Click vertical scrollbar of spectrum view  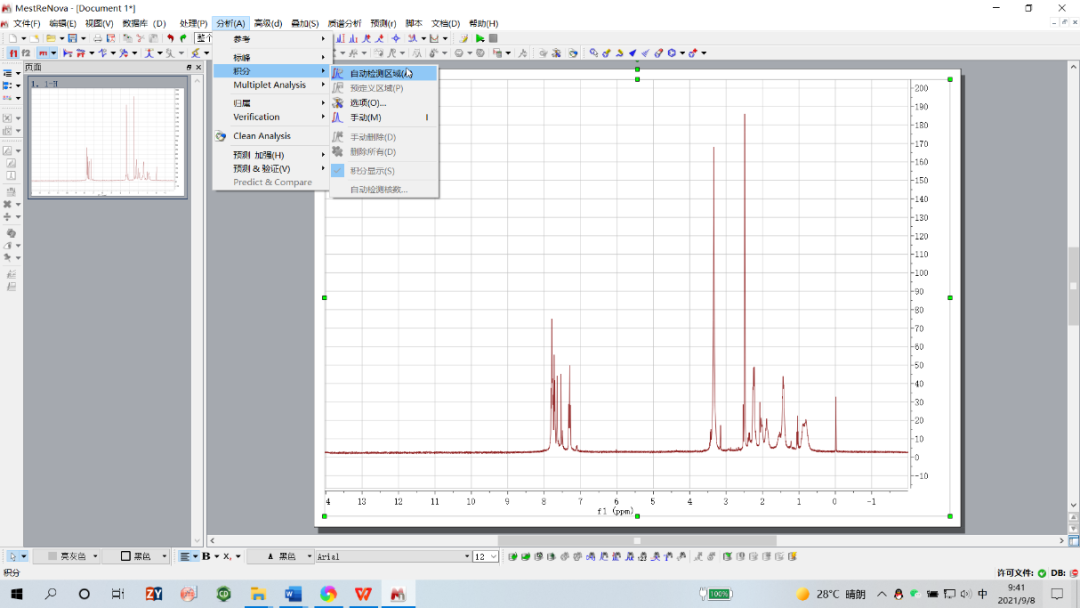[x=1073, y=286]
